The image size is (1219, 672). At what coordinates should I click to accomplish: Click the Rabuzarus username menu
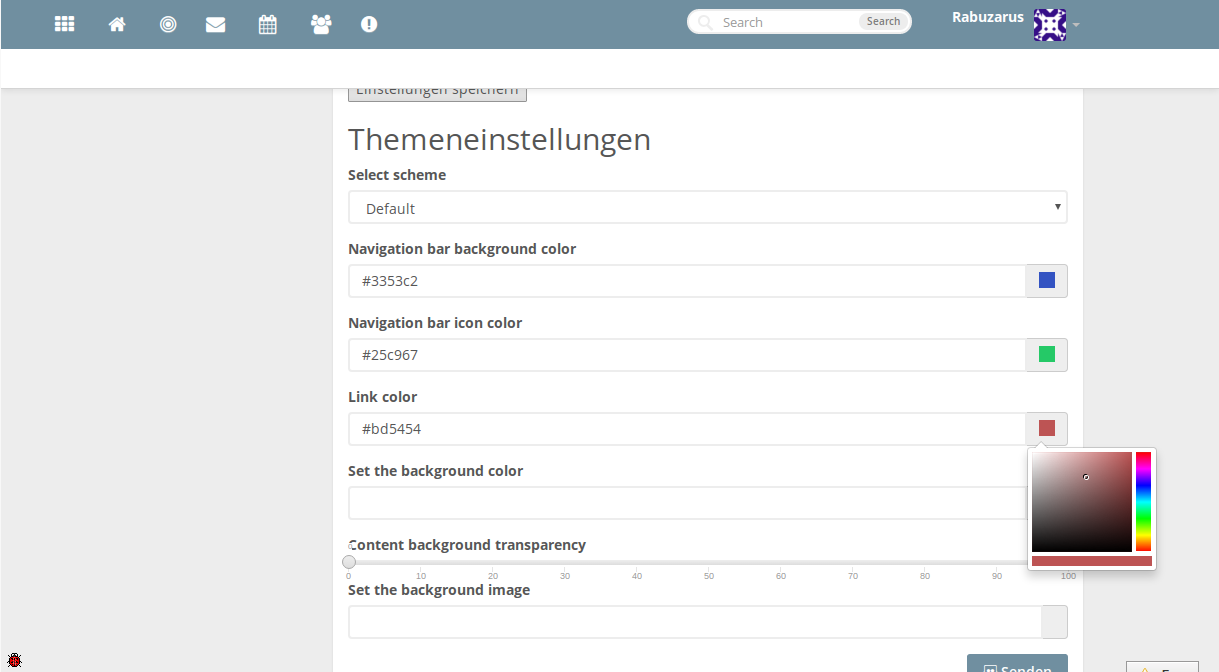pos(987,17)
